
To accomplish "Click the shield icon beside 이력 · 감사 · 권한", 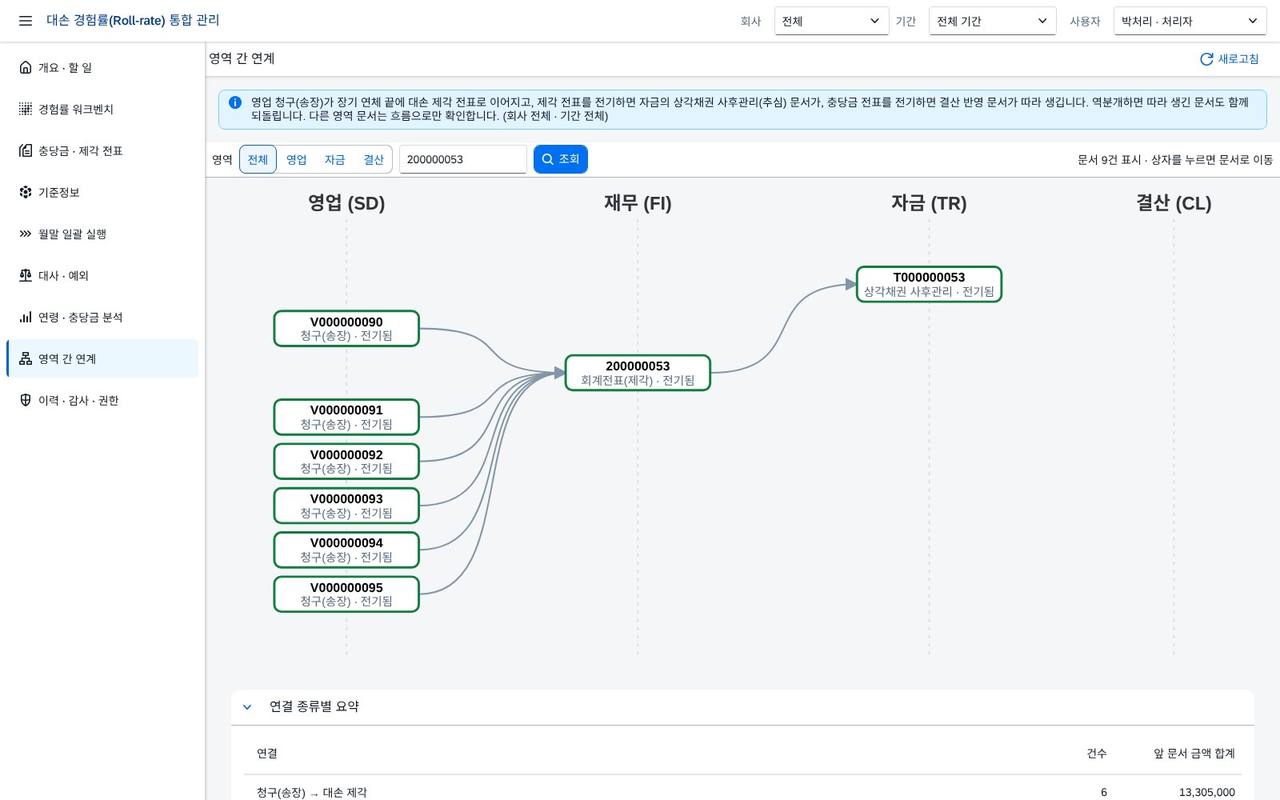I will point(25,400).
